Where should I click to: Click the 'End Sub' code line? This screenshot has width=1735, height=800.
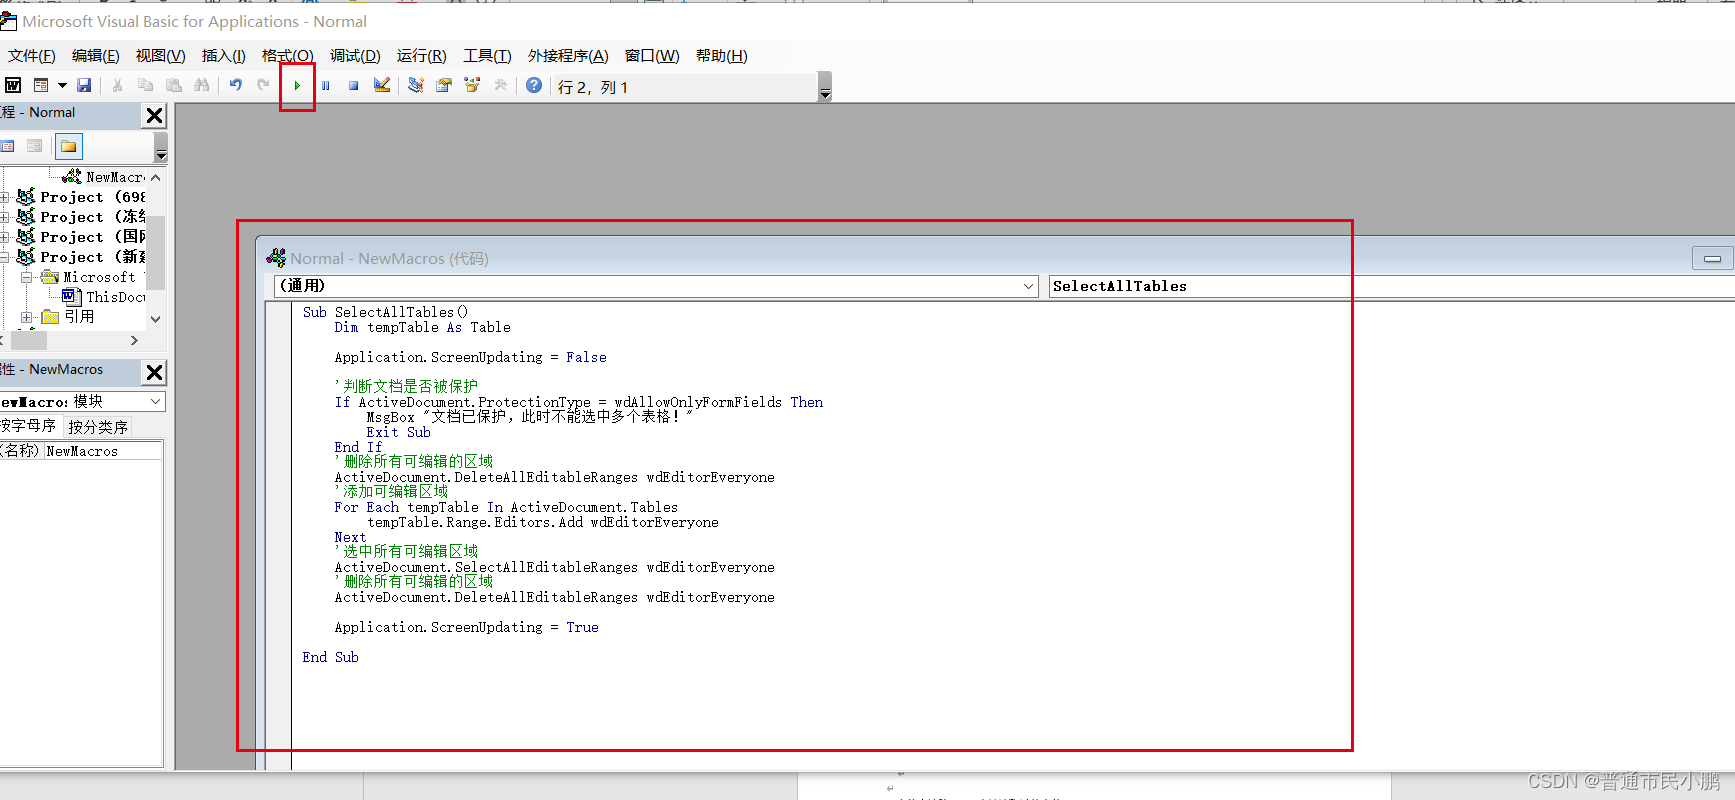(330, 657)
